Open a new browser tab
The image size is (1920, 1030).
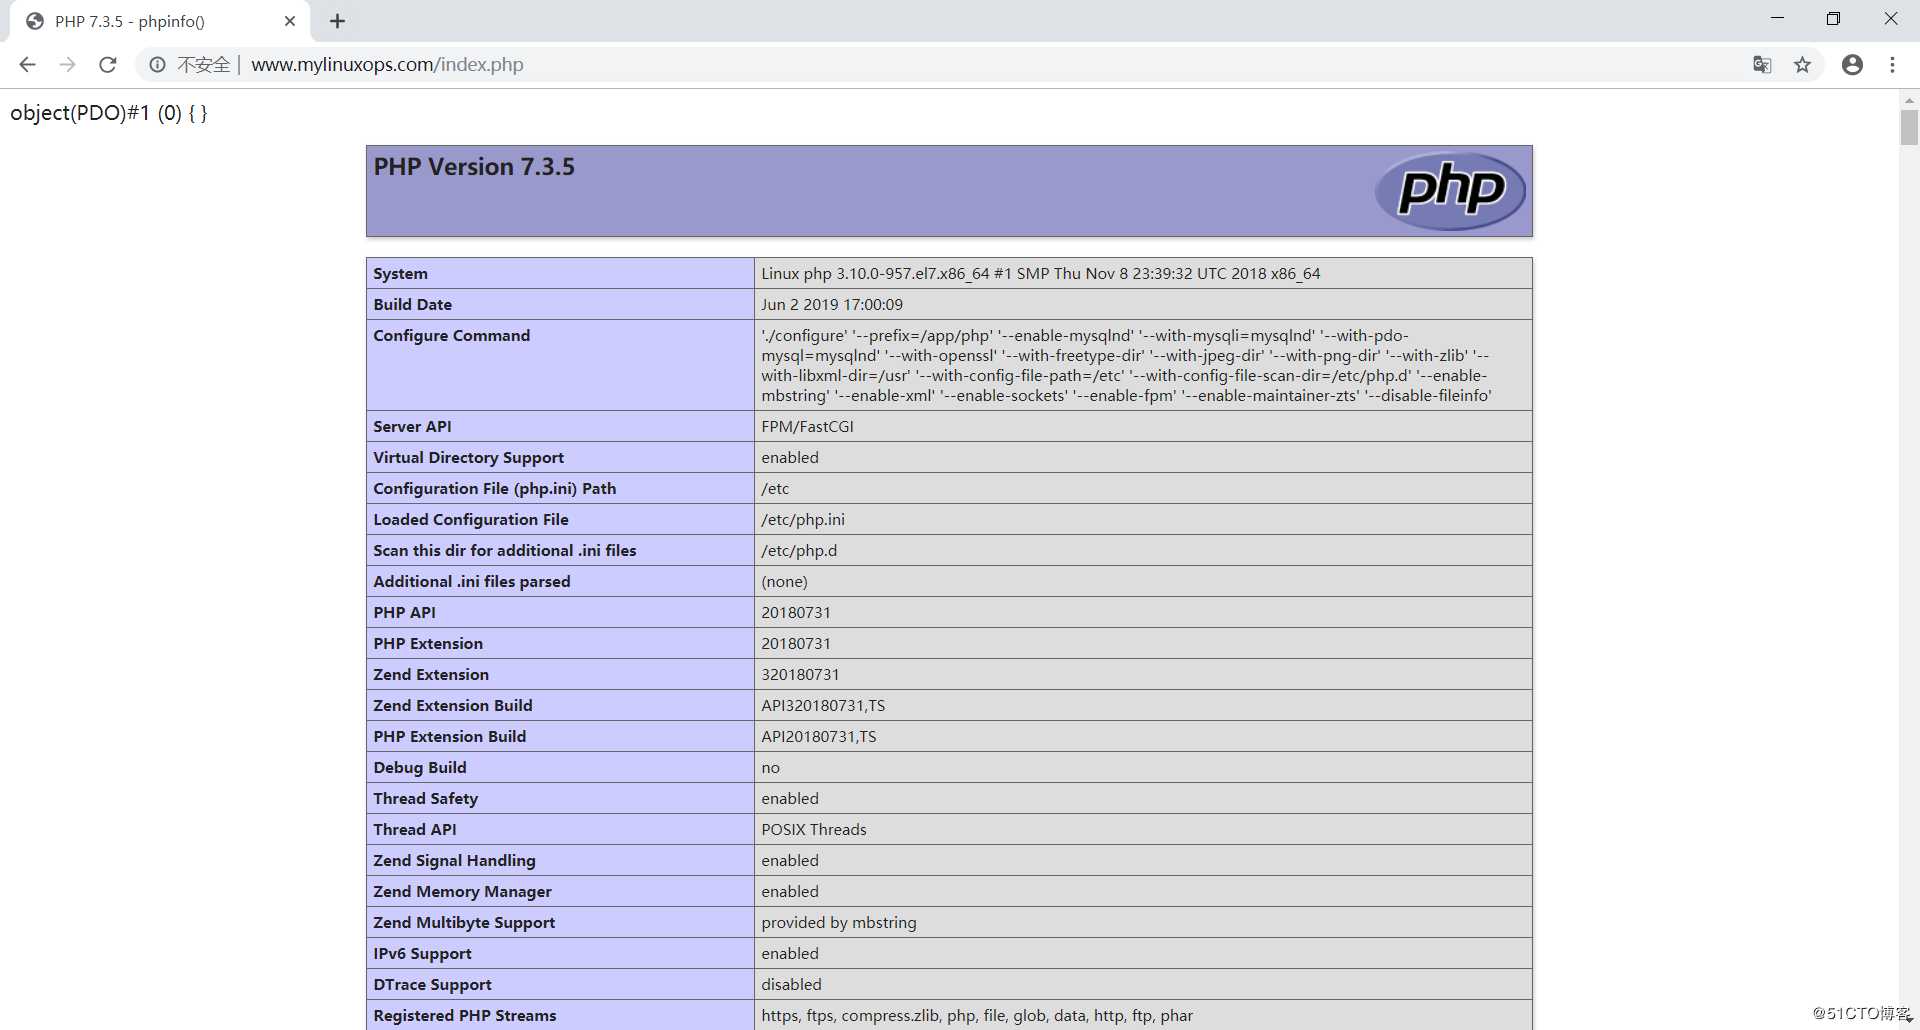[337, 21]
